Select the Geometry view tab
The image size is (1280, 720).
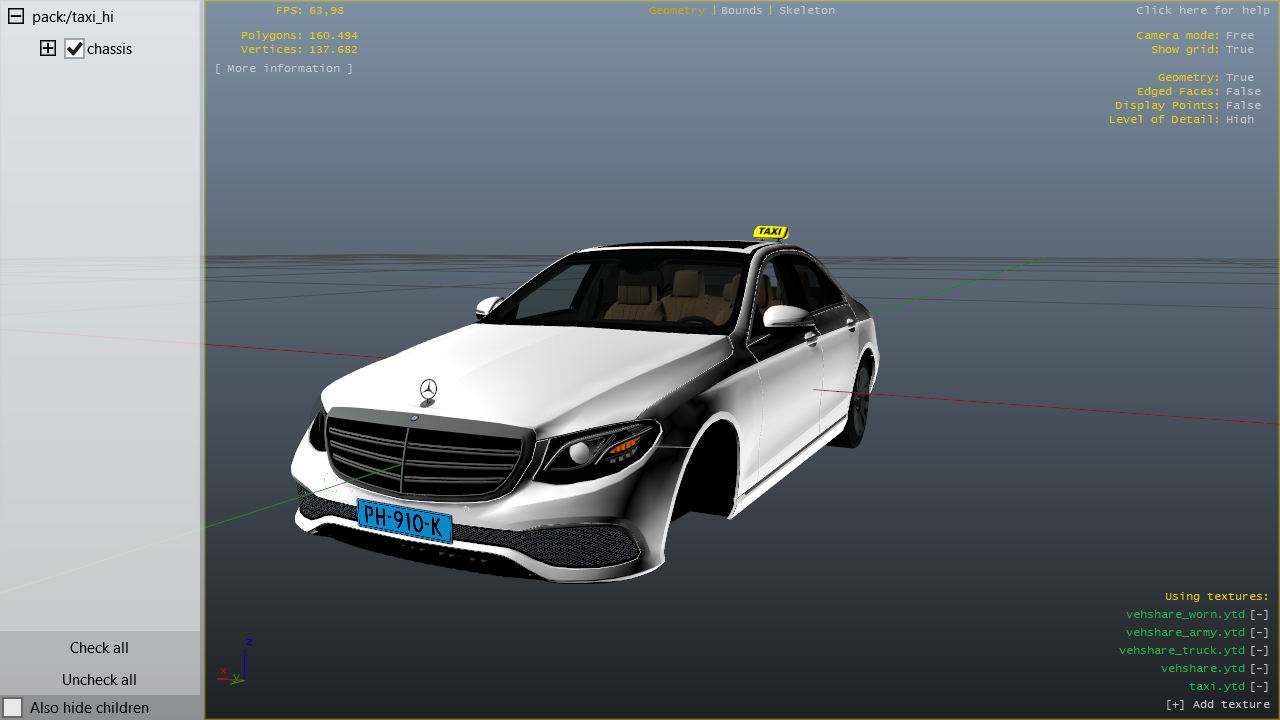pyautogui.click(x=676, y=10)
